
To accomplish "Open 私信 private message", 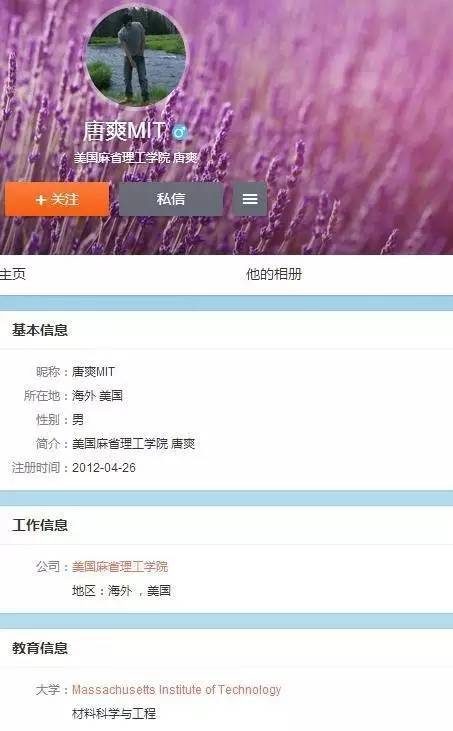I will click(x=171, y=199).
